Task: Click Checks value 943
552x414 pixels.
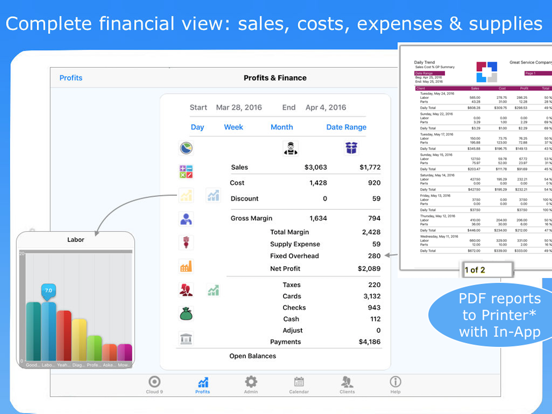Action: (374, 308)
